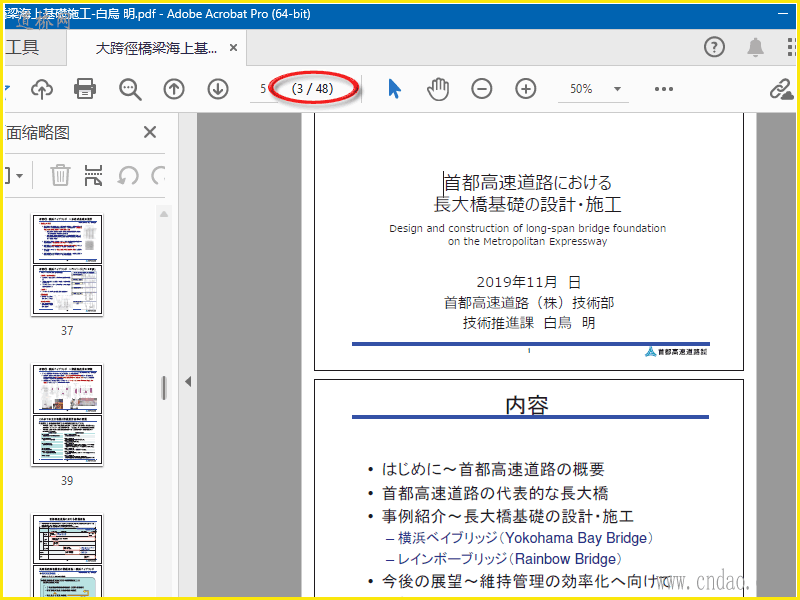
Task: Open the help question mark icon
Action: click(714, 47)
